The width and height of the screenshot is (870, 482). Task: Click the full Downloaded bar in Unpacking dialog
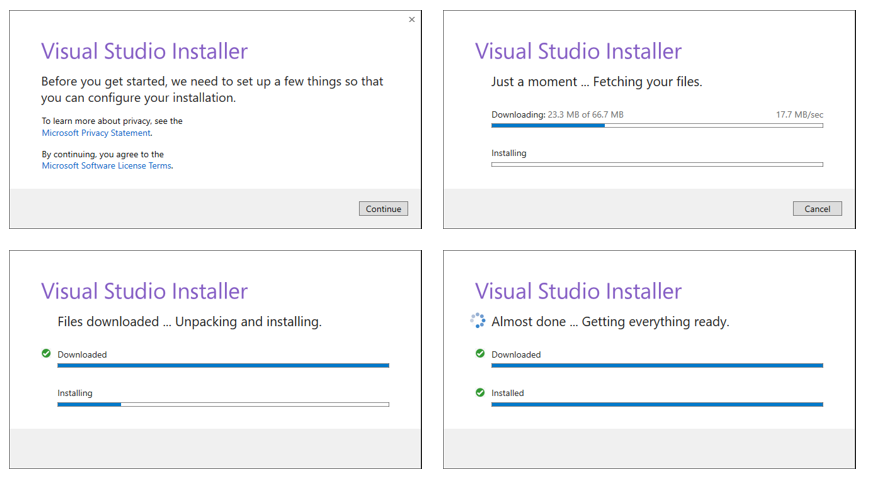coord(223,366)
